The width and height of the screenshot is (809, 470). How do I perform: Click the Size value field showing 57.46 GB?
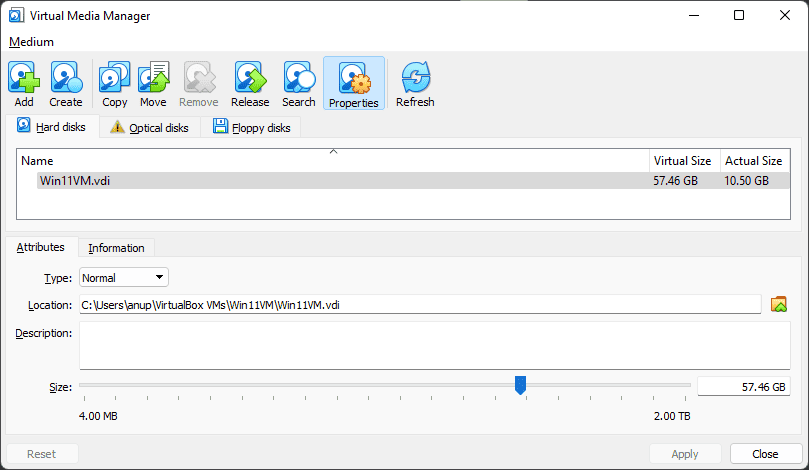click(743, 386)
